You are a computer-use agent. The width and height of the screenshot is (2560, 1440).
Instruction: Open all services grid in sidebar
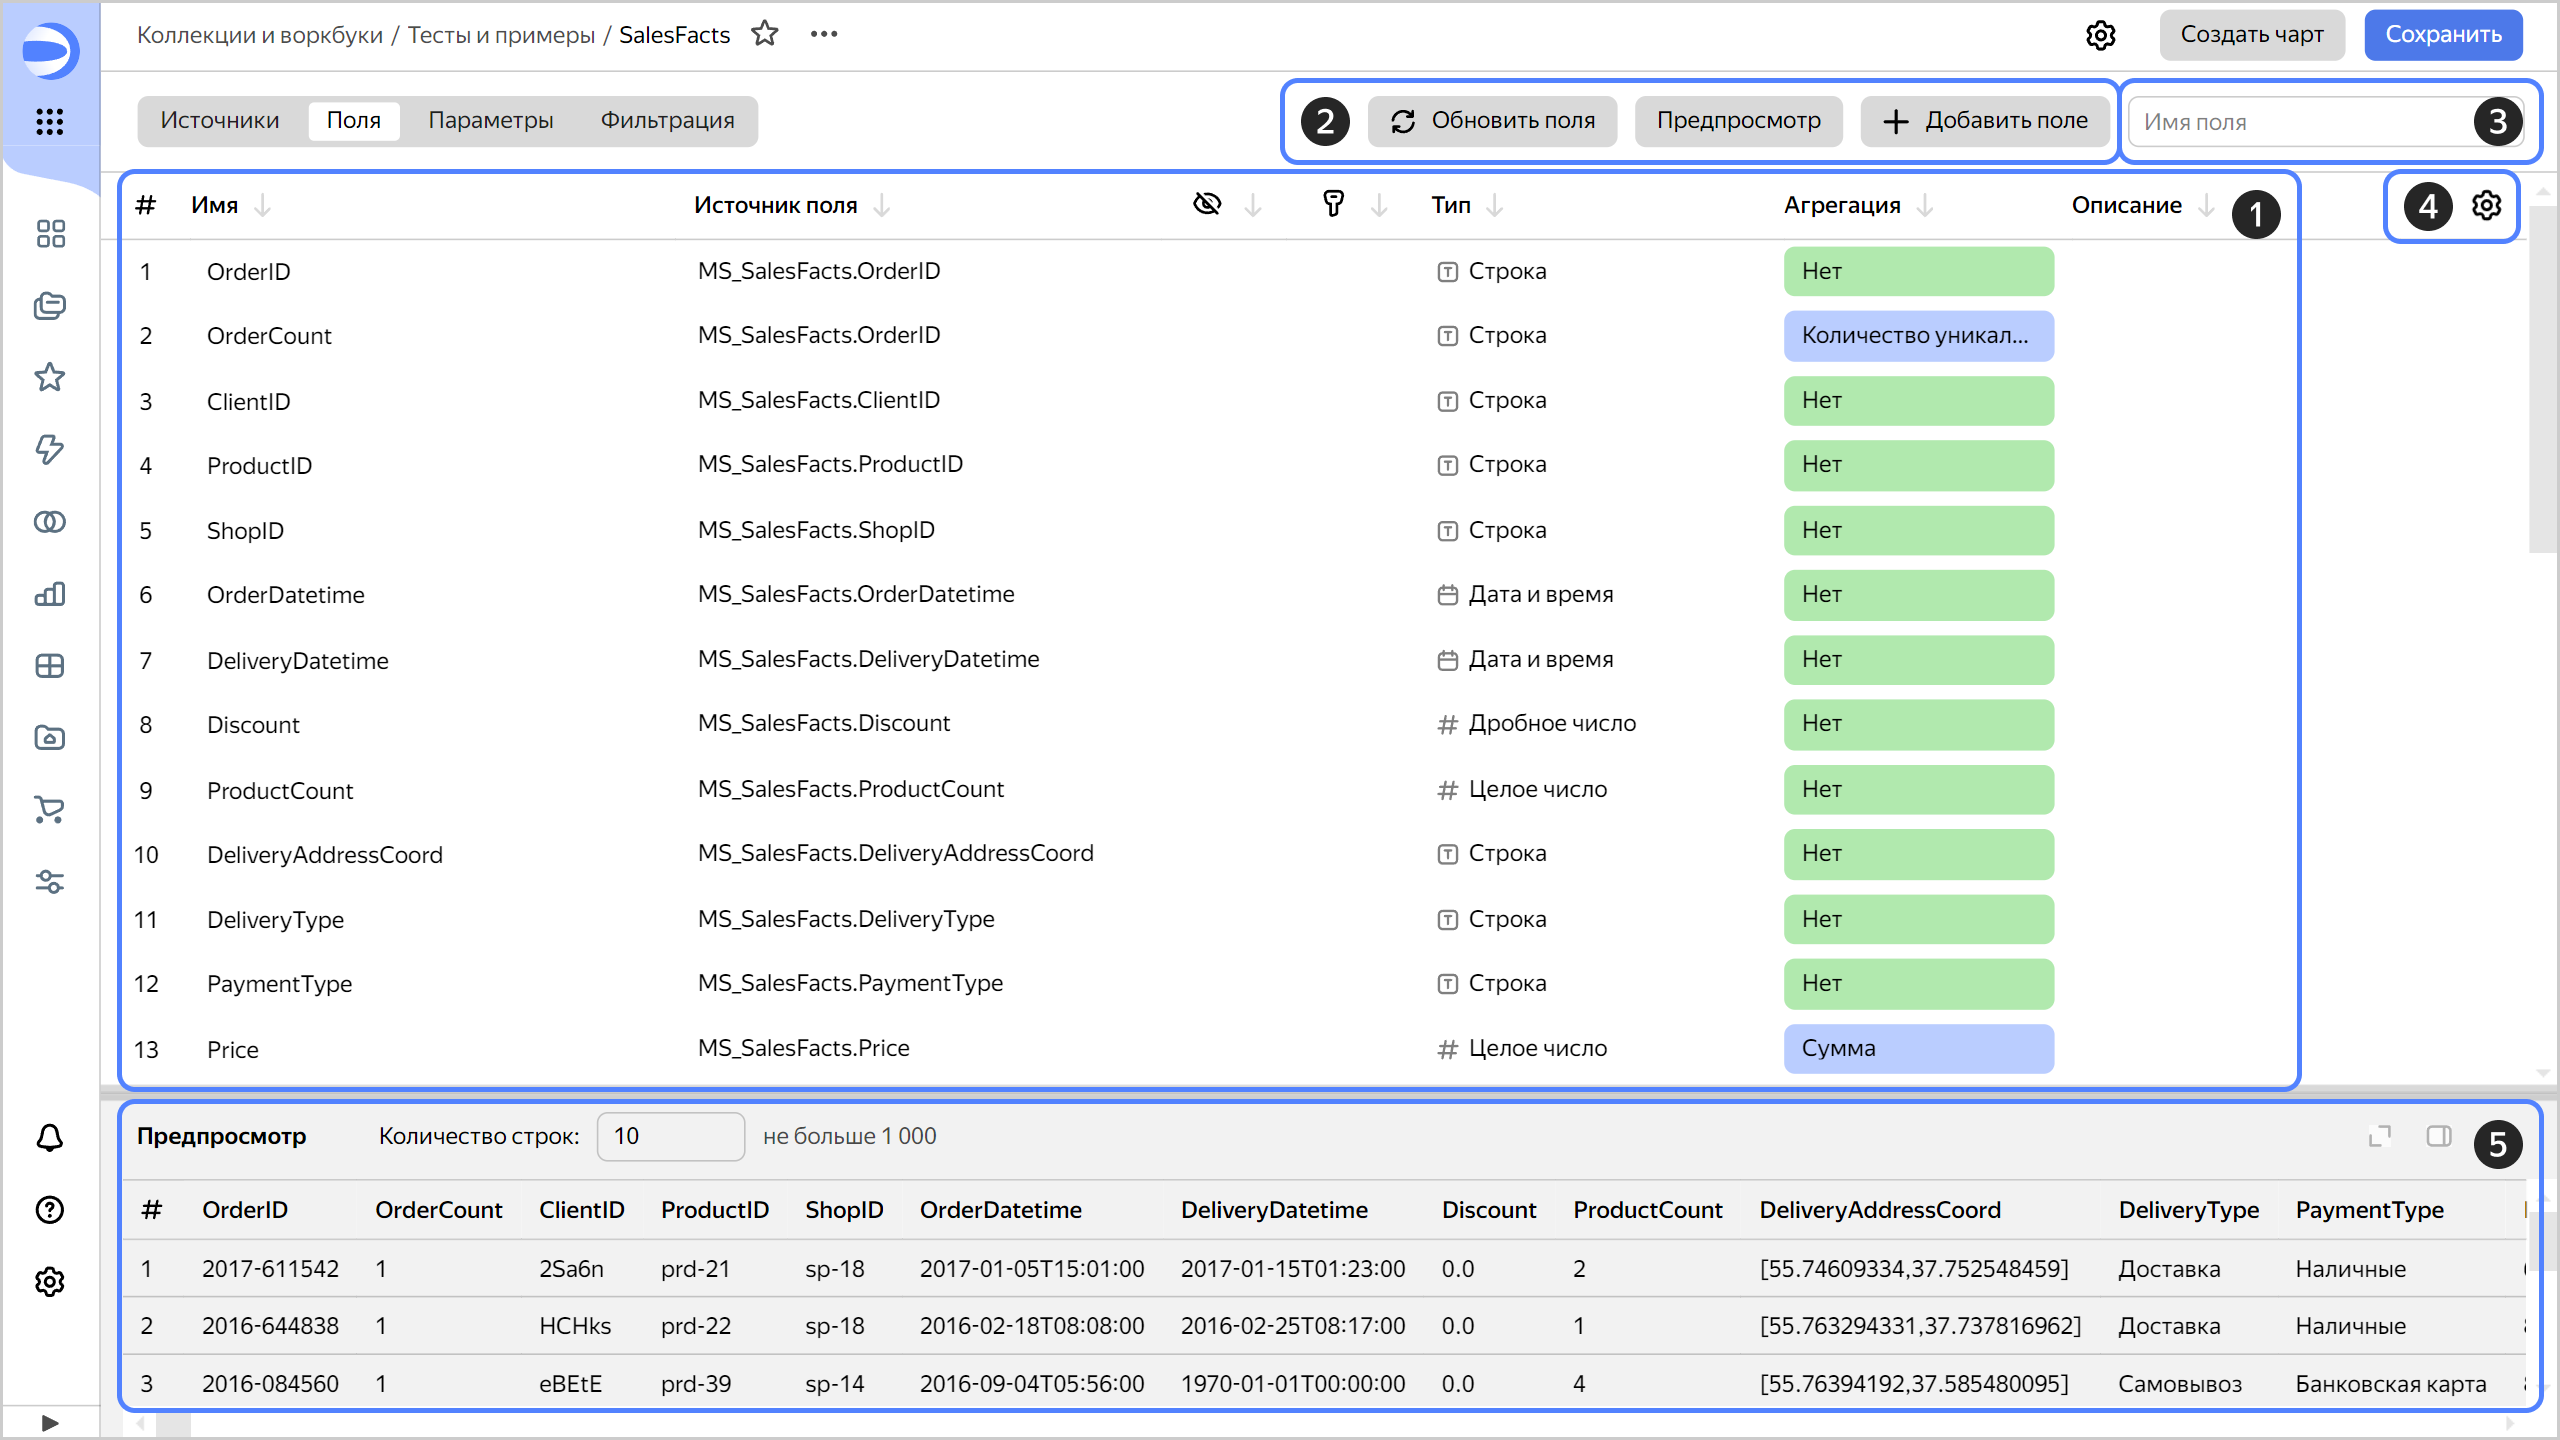pos(50,122)
